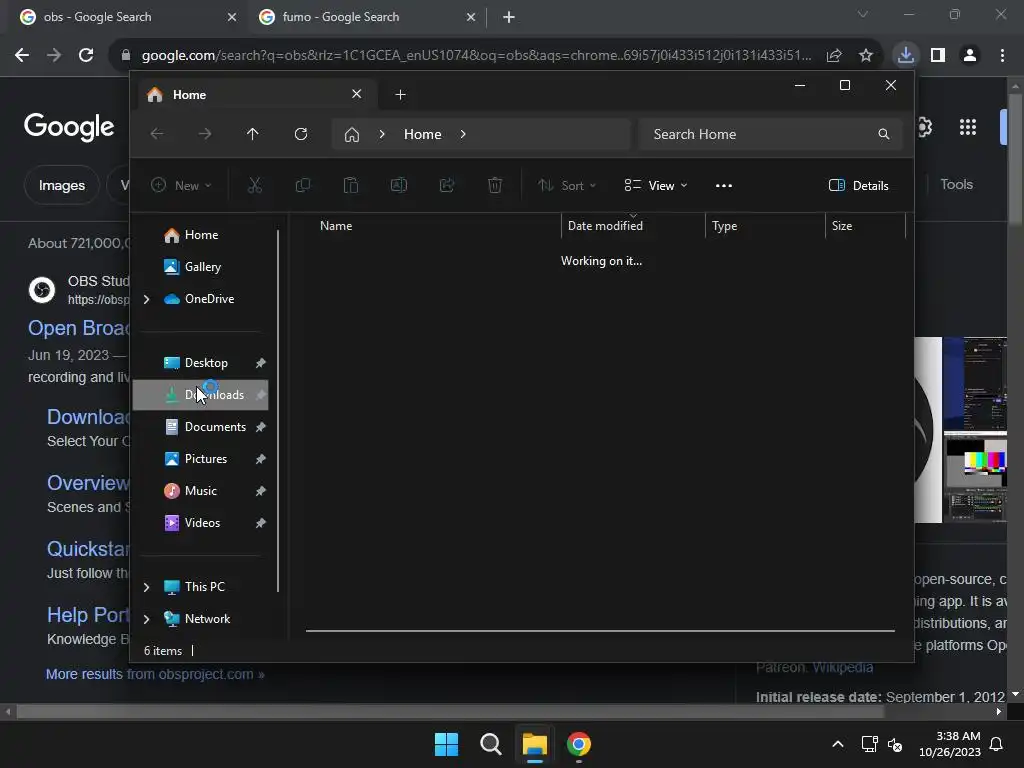Open Documents quick access folder
Image resolution: width=1024 pixels, height=768 pixels.
point(200,427)
